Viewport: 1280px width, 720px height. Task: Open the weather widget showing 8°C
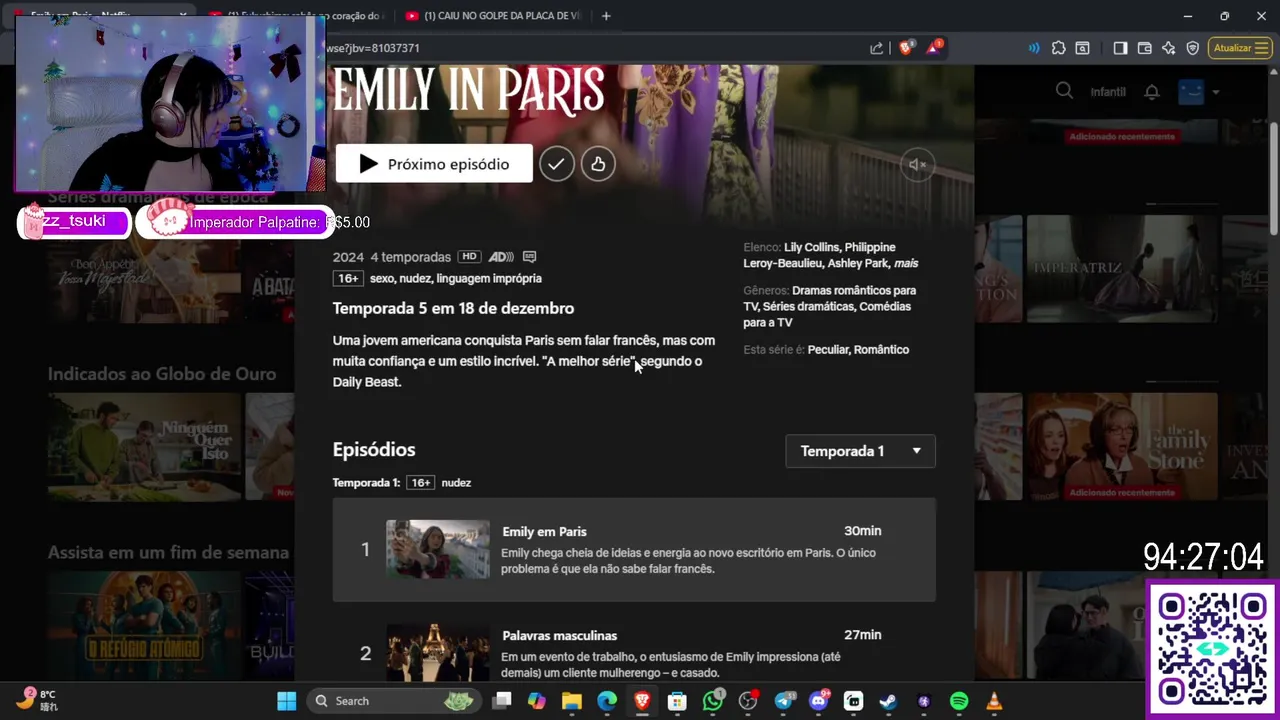point(38,700)
